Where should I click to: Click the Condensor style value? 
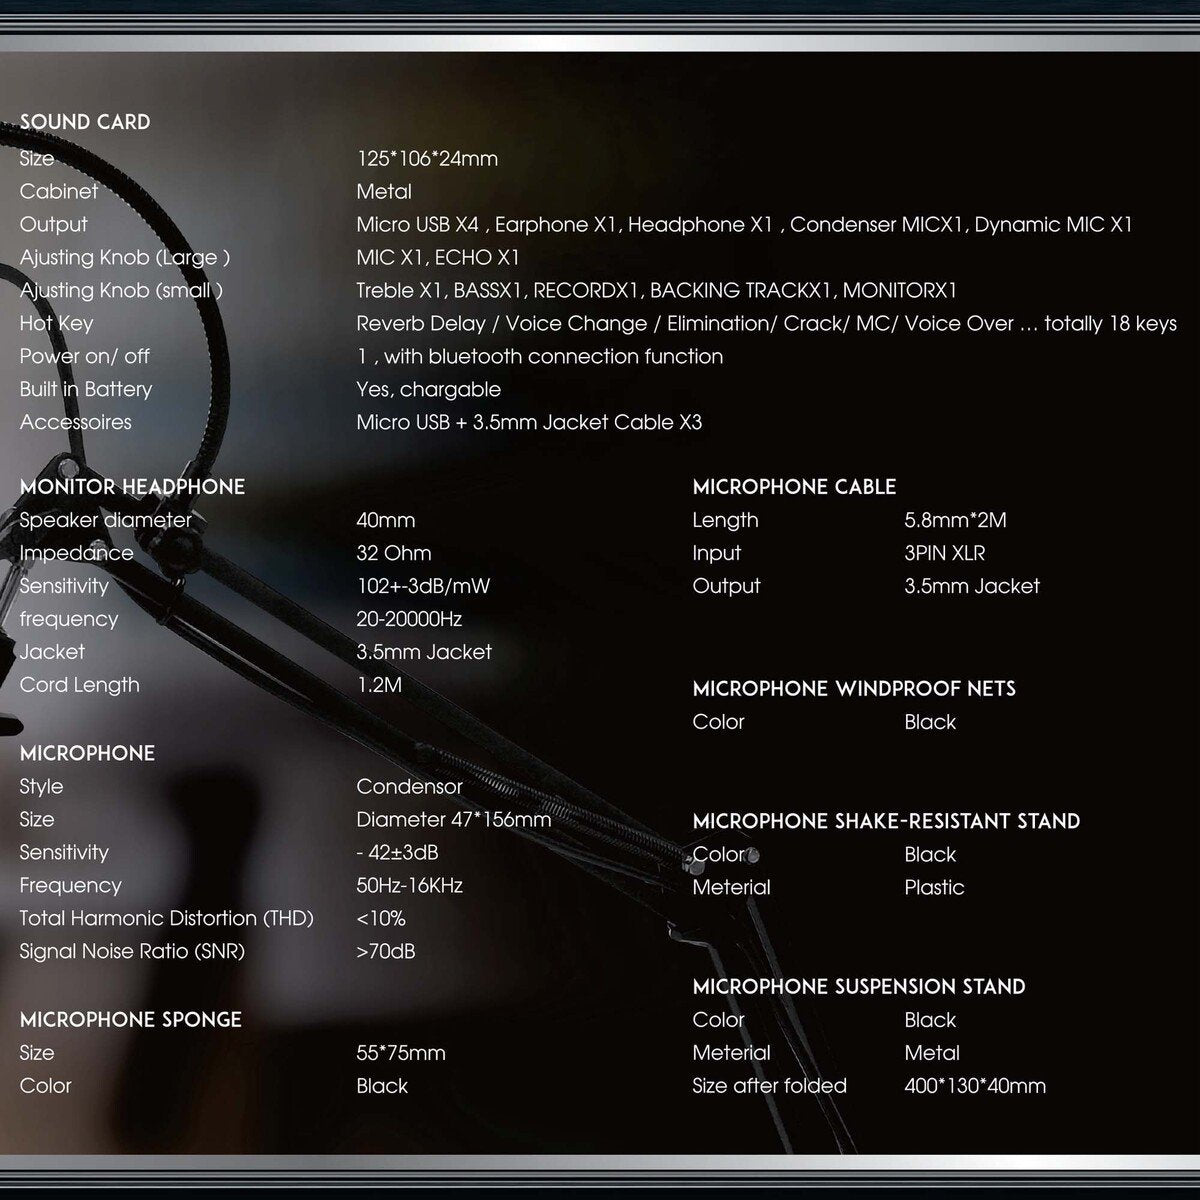(409, 786)
